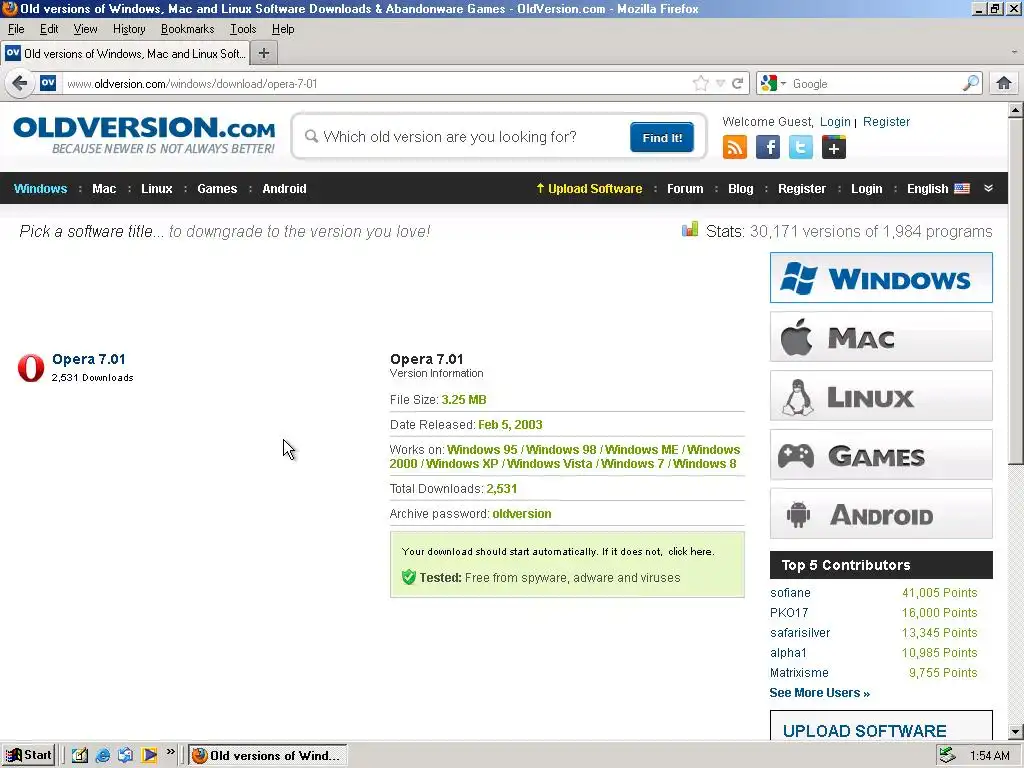
Task: Open the Blog nav link
Action: point(741,189)
